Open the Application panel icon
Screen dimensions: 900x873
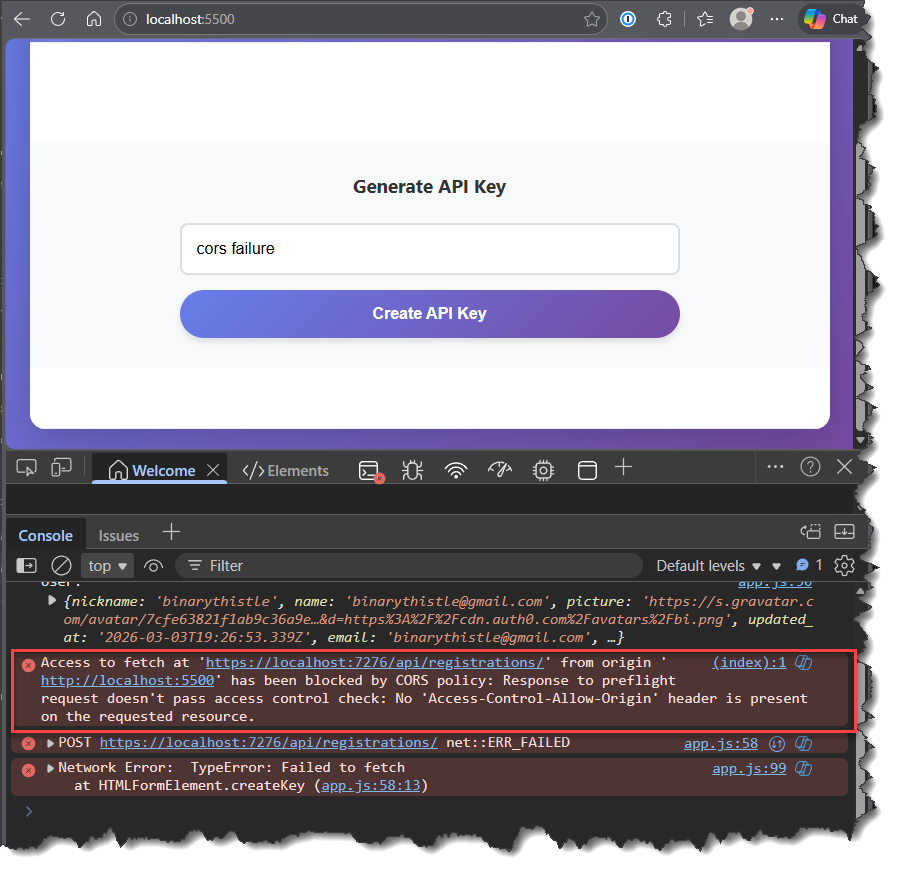(587, 469)
